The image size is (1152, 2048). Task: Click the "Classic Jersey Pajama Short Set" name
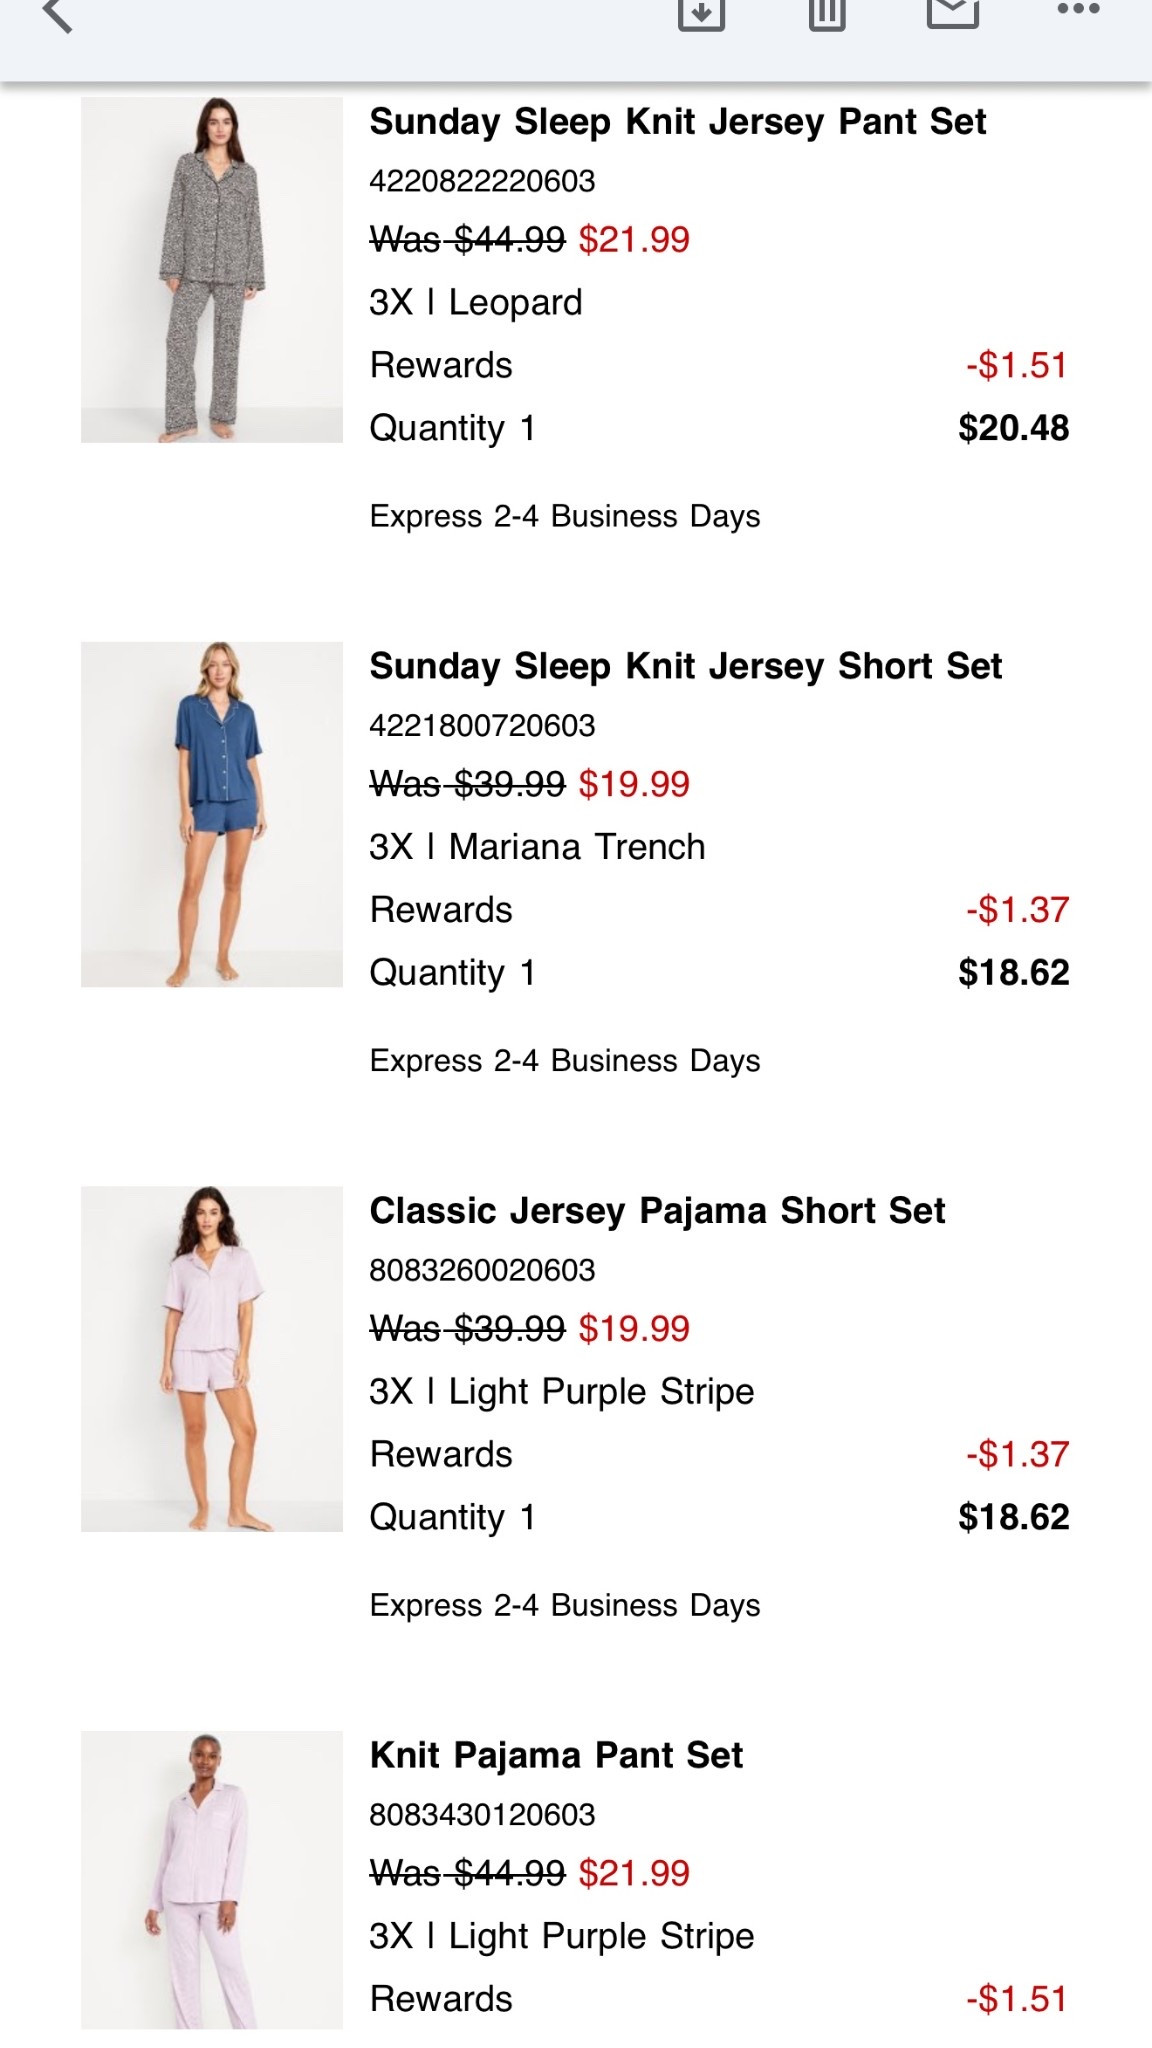coord(658,1211)
